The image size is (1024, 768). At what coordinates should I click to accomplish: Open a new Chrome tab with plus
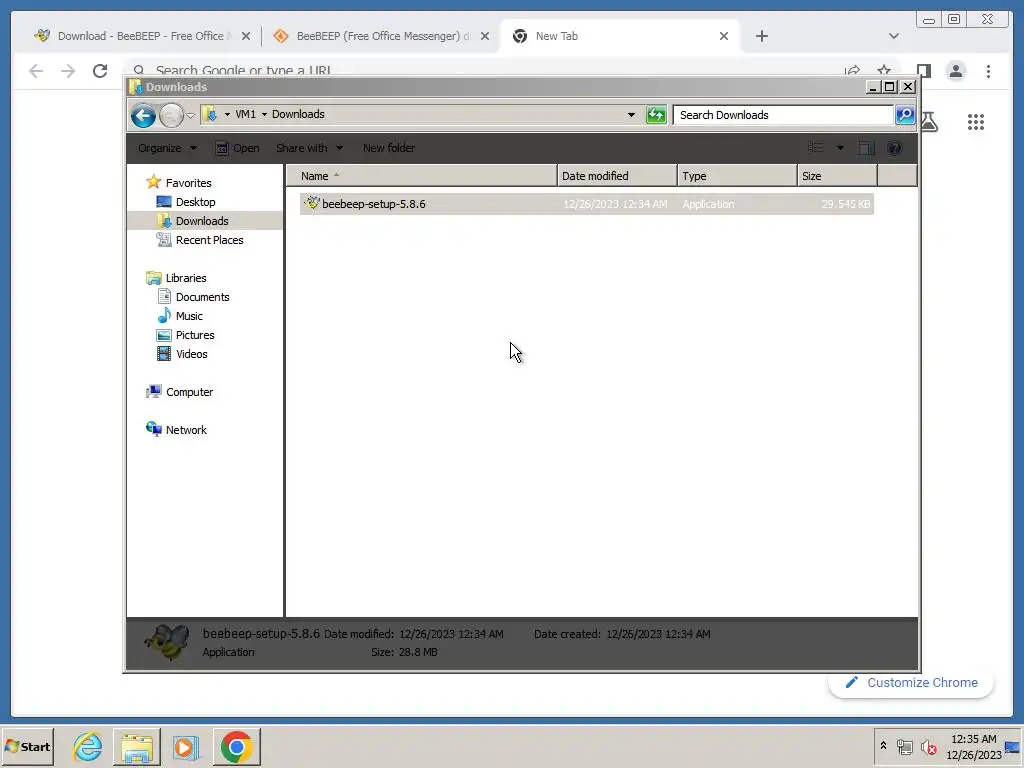pyautogui.click(x=761, y=36)
